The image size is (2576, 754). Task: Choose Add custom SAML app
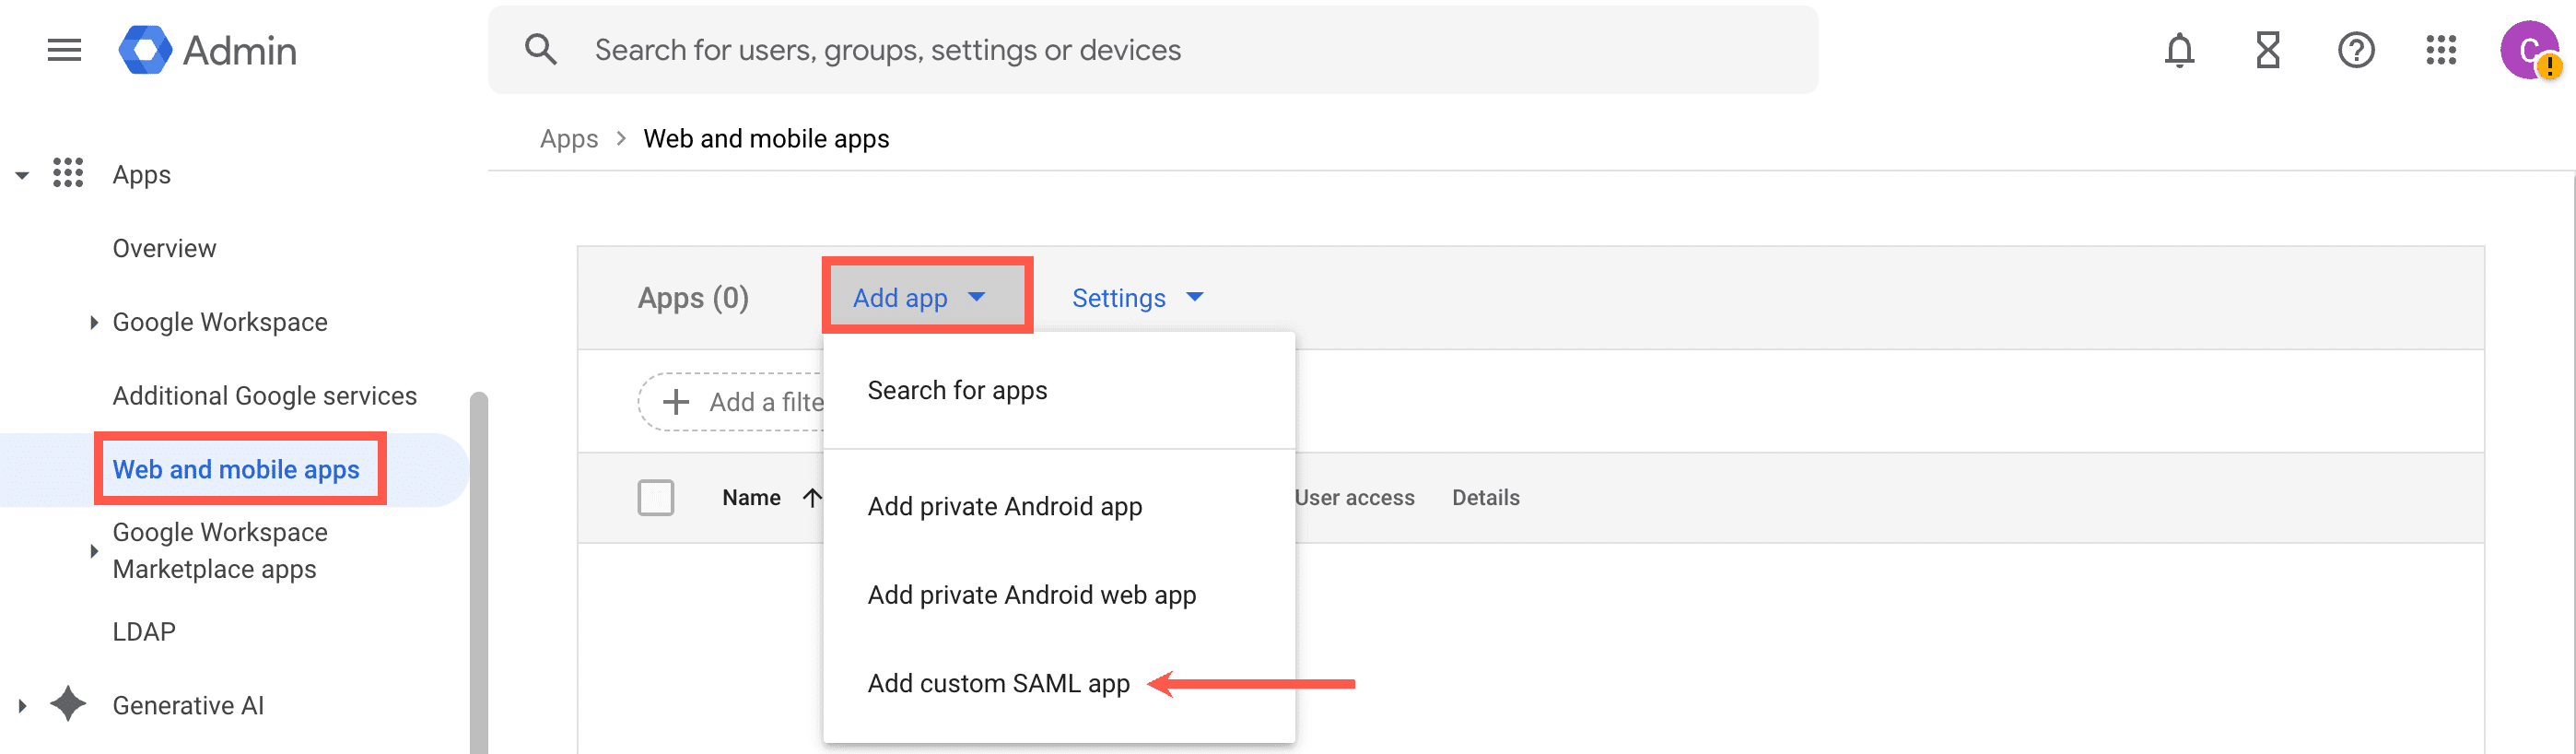(998, 683)
